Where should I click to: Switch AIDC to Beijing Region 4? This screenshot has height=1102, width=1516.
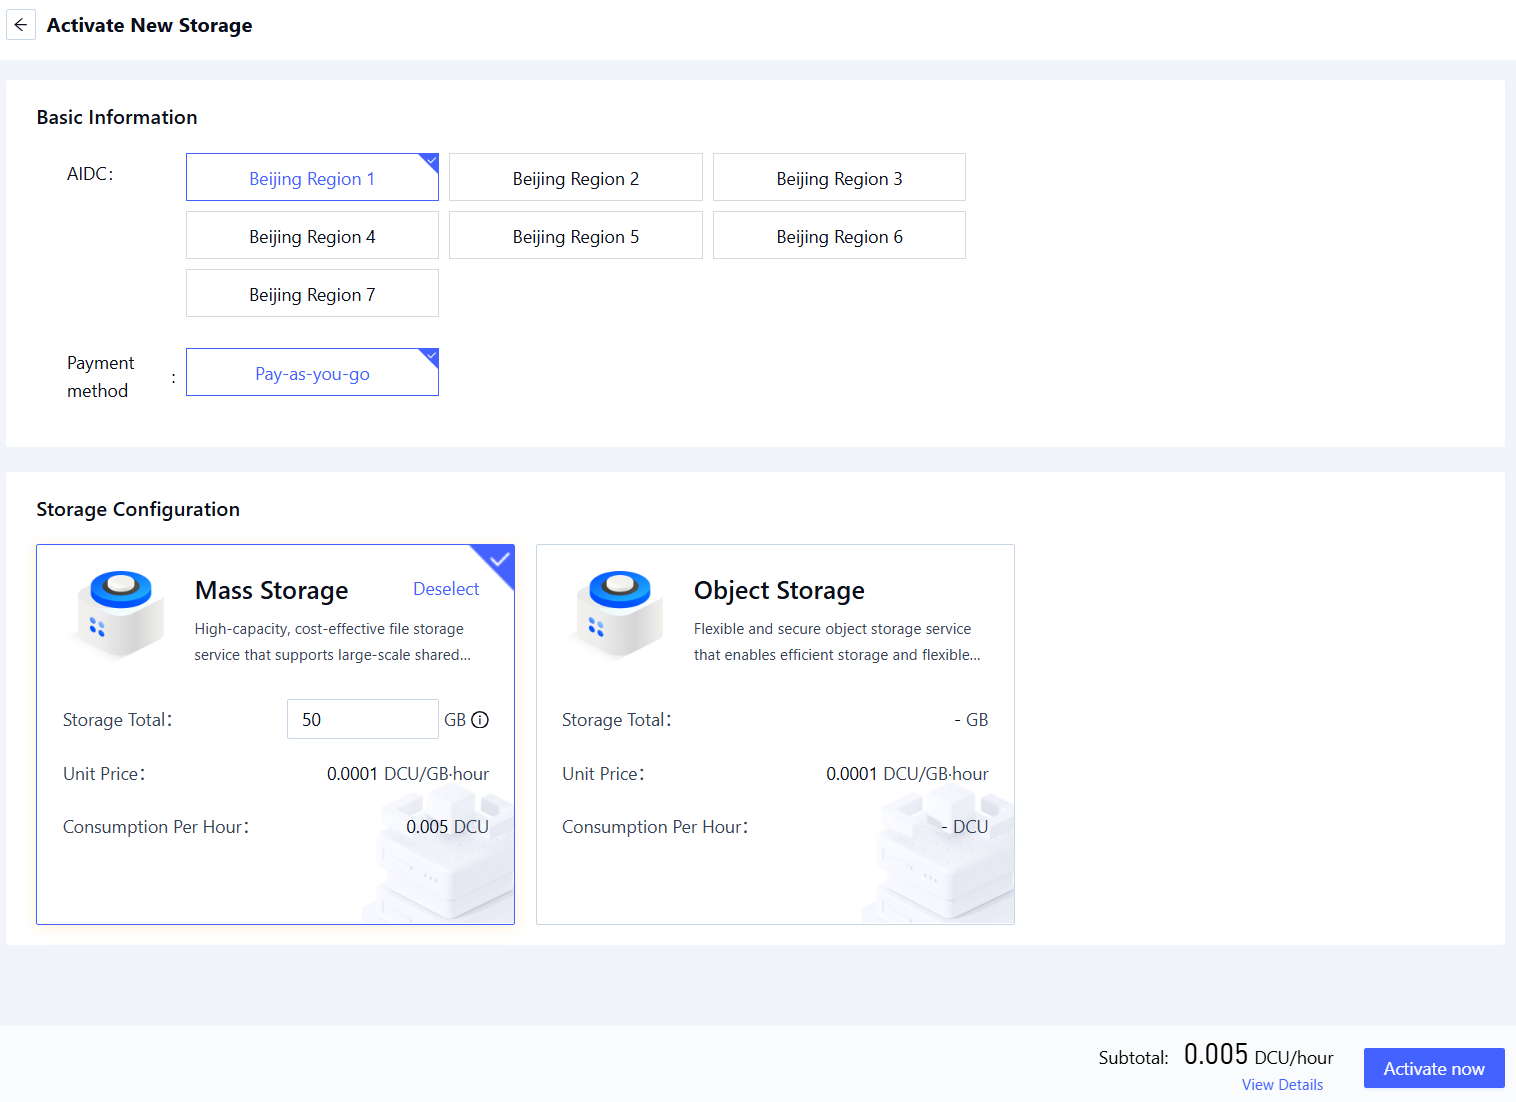pos(312,236)
